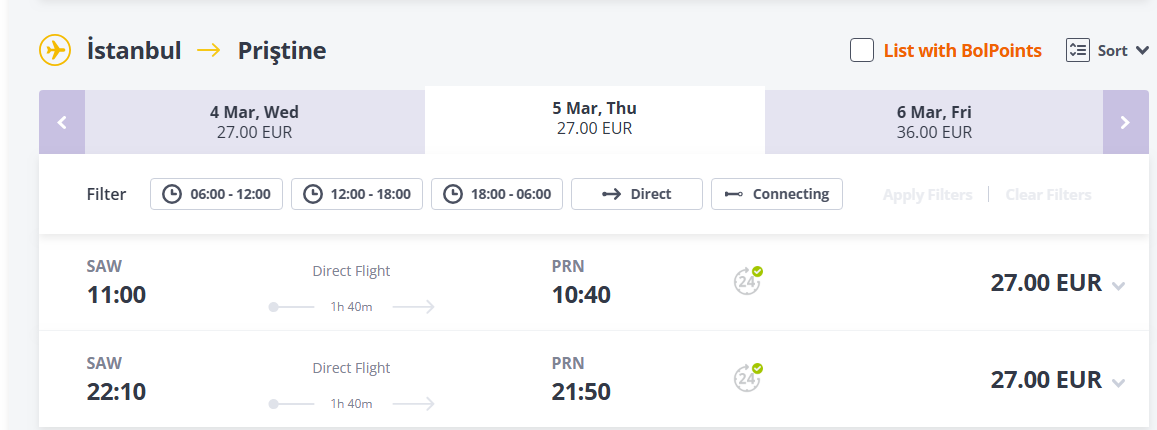
Task: Filter by Connecting flights
Action: coord(777,194)
